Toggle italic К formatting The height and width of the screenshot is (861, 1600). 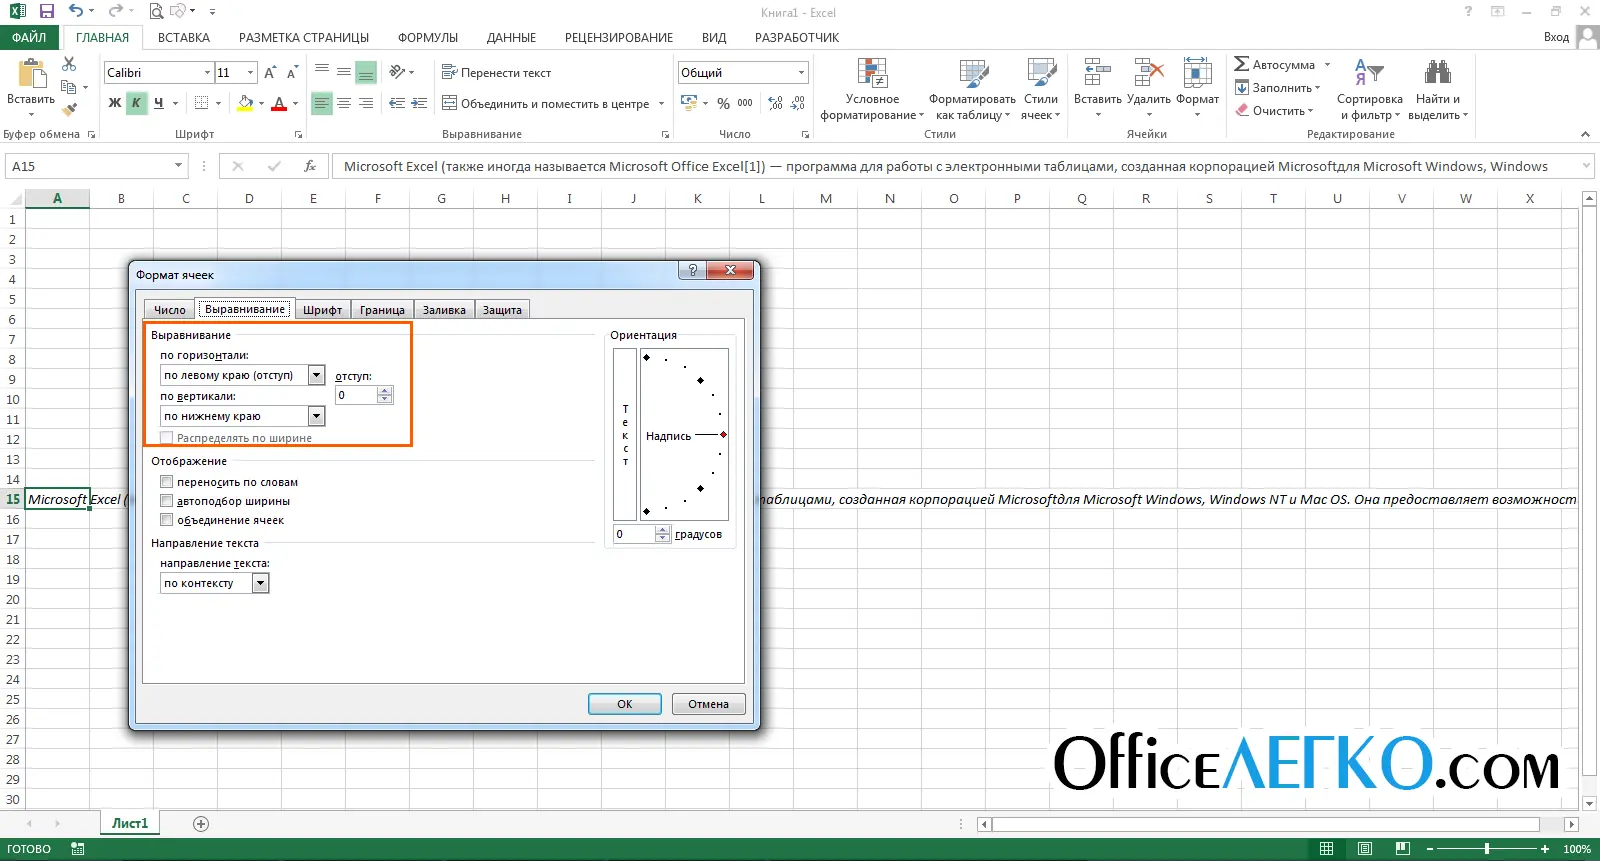click(x=136, y=103)
